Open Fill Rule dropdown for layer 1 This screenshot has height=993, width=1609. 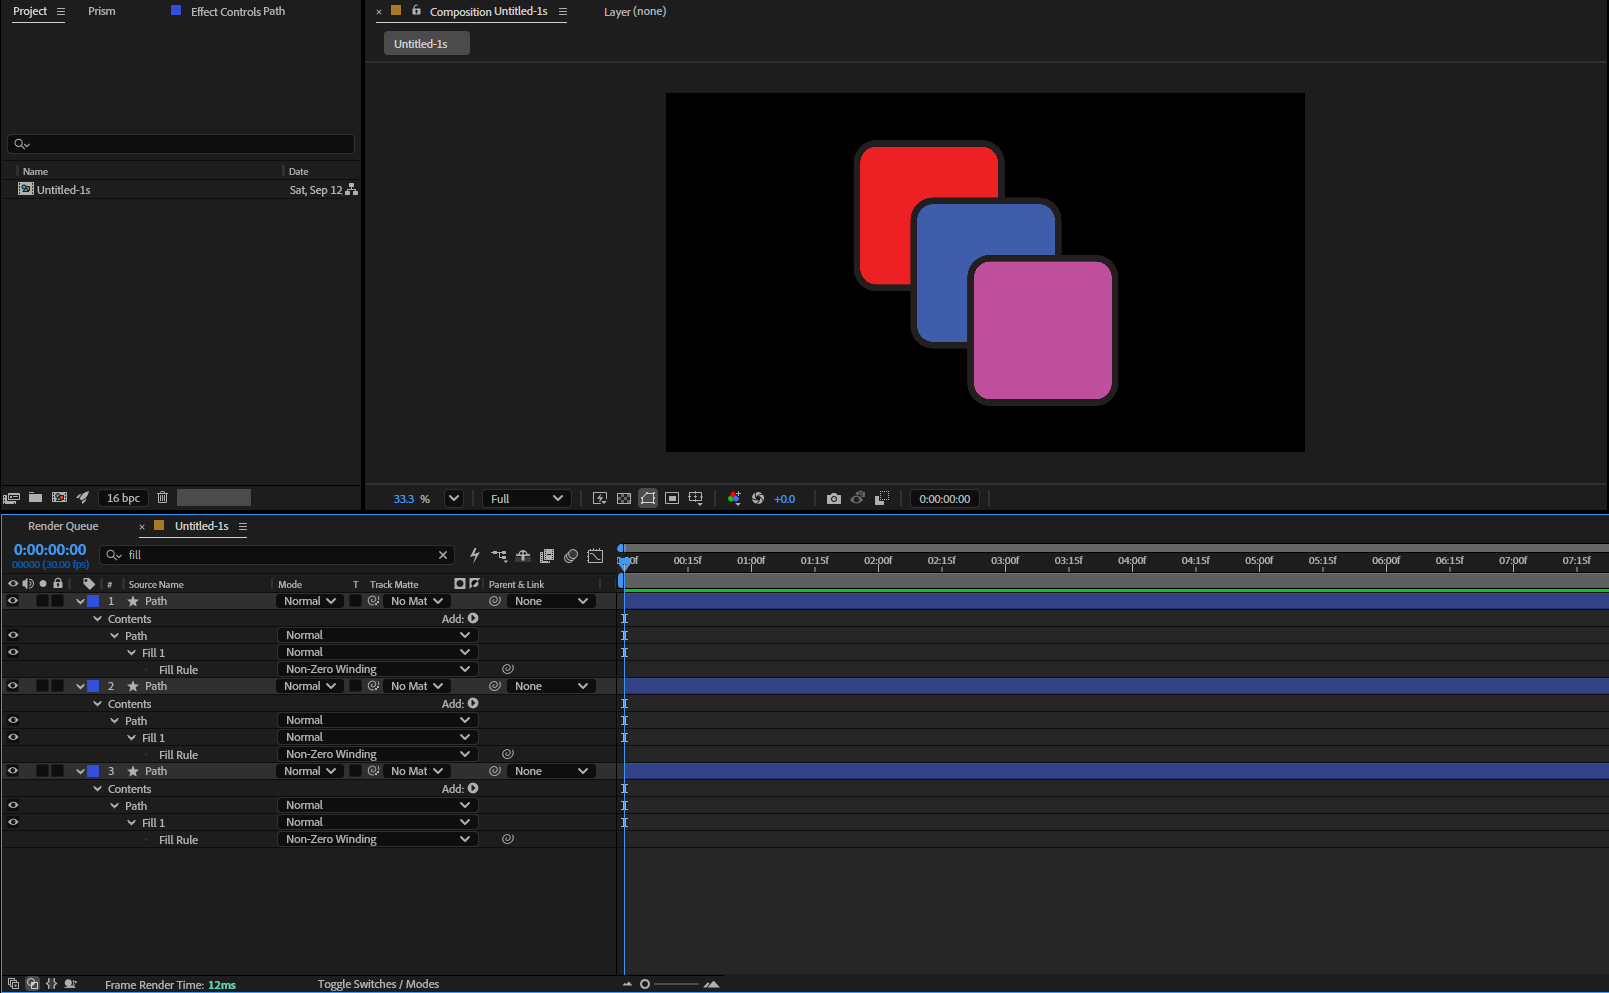377,669
